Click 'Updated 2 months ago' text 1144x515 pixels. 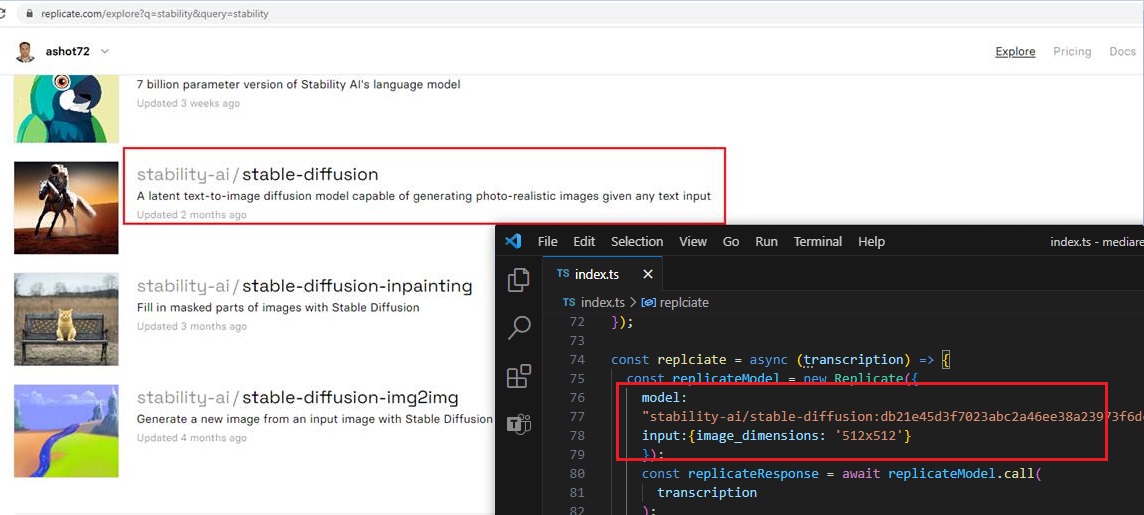click(192, 214)
